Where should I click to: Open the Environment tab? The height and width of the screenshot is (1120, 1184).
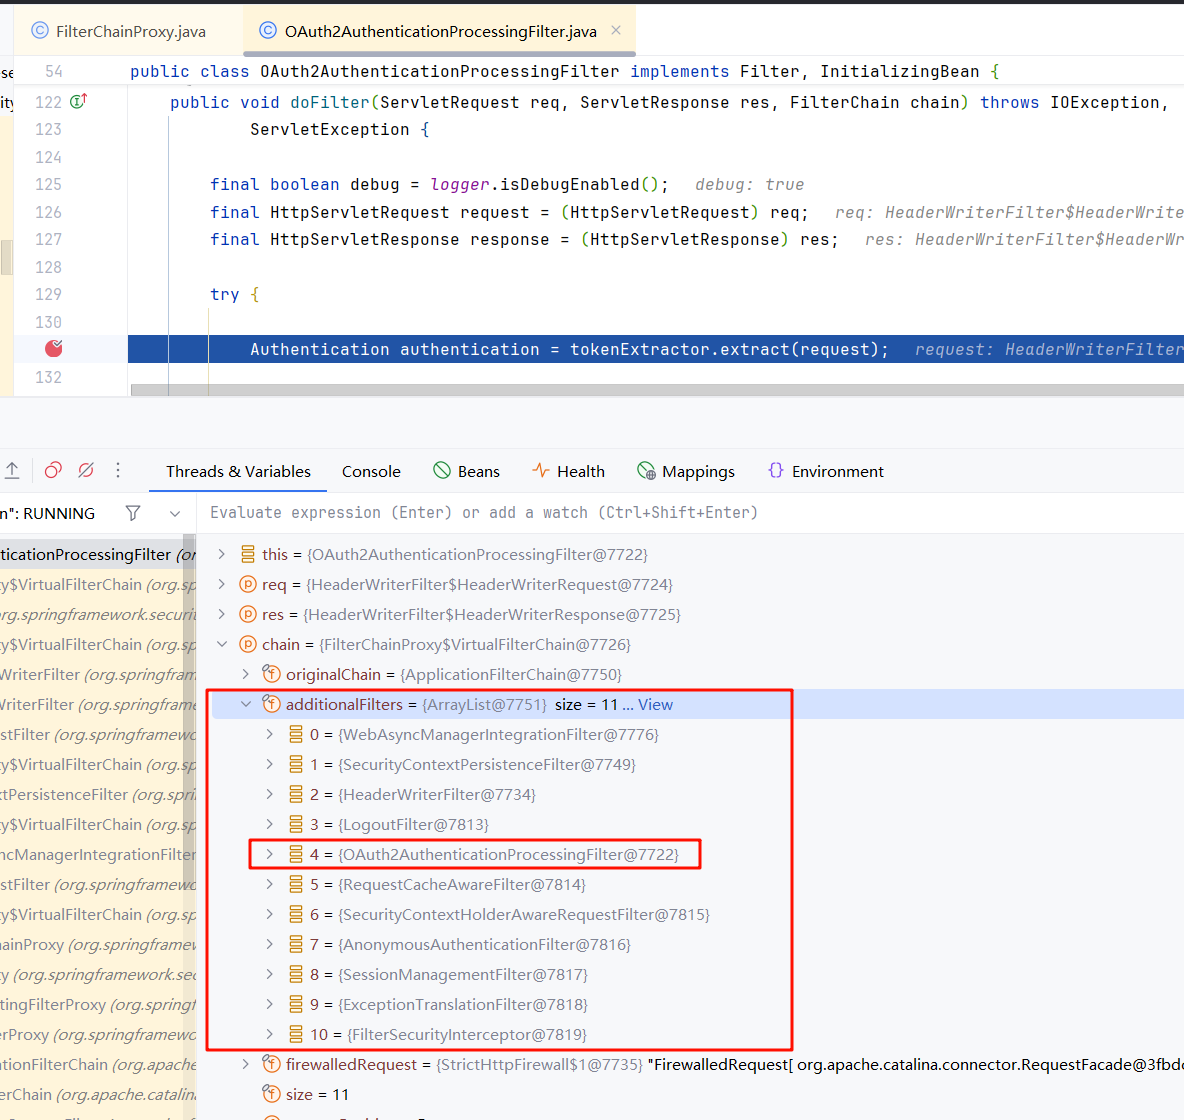coord(825,471)
